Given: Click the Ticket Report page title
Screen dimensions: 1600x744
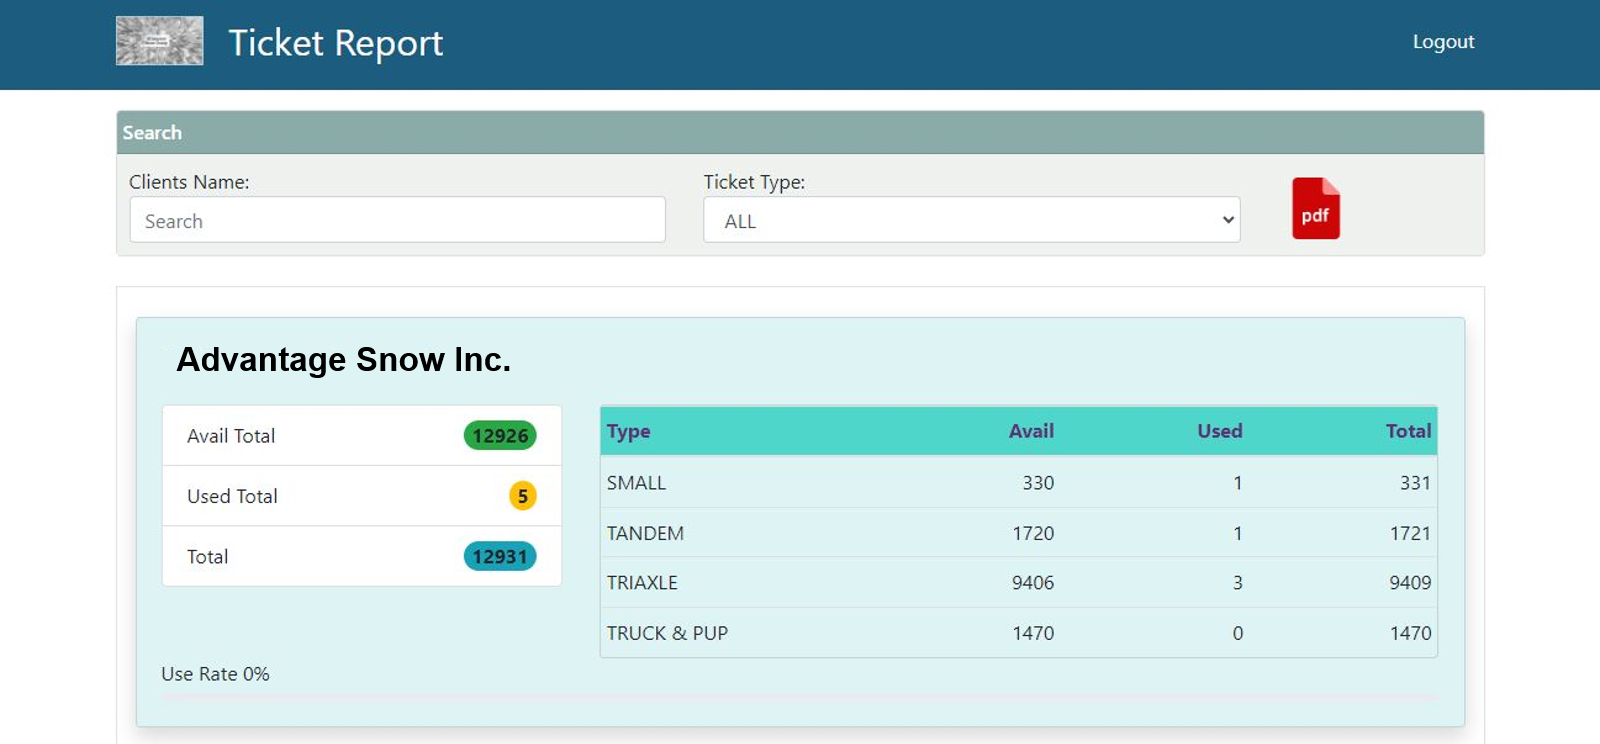Looking at the screenshot, I should (x=335, y=43).
